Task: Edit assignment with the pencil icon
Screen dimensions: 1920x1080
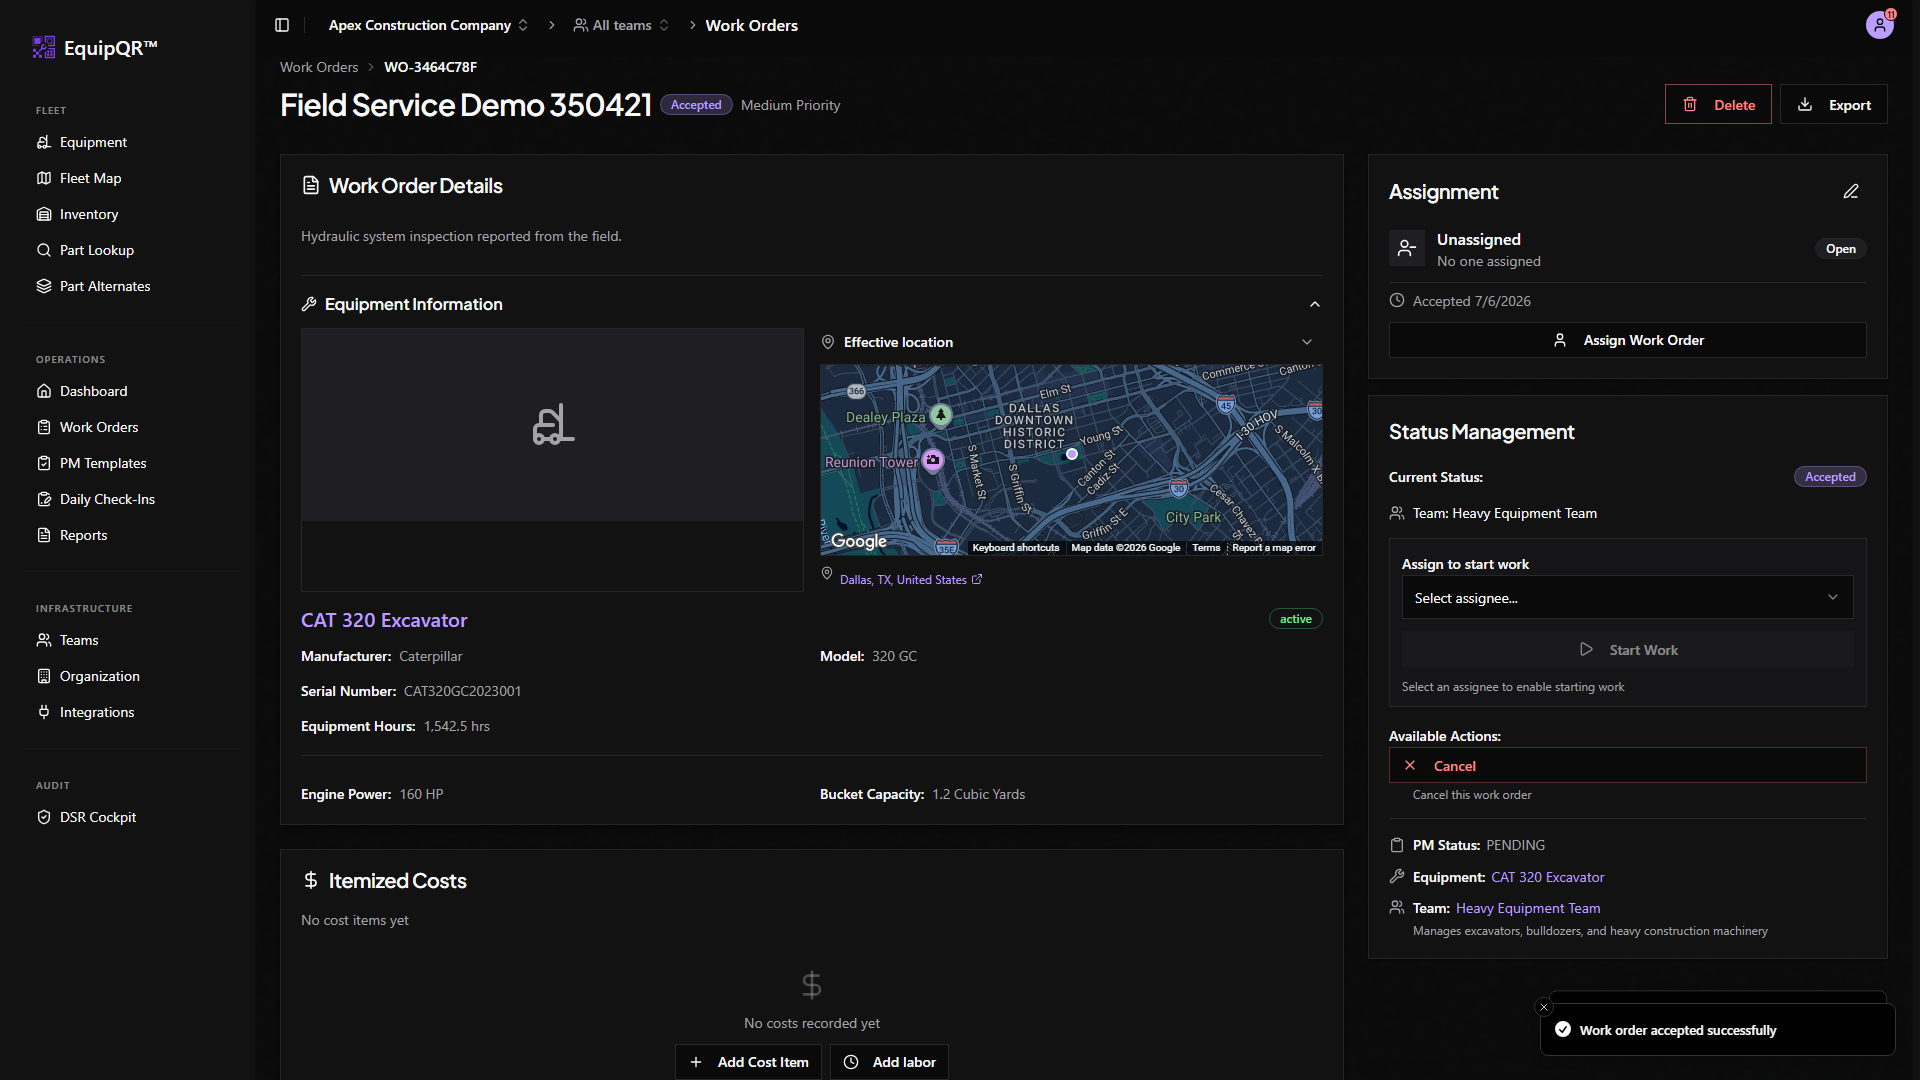Action: pos(1851,191)
